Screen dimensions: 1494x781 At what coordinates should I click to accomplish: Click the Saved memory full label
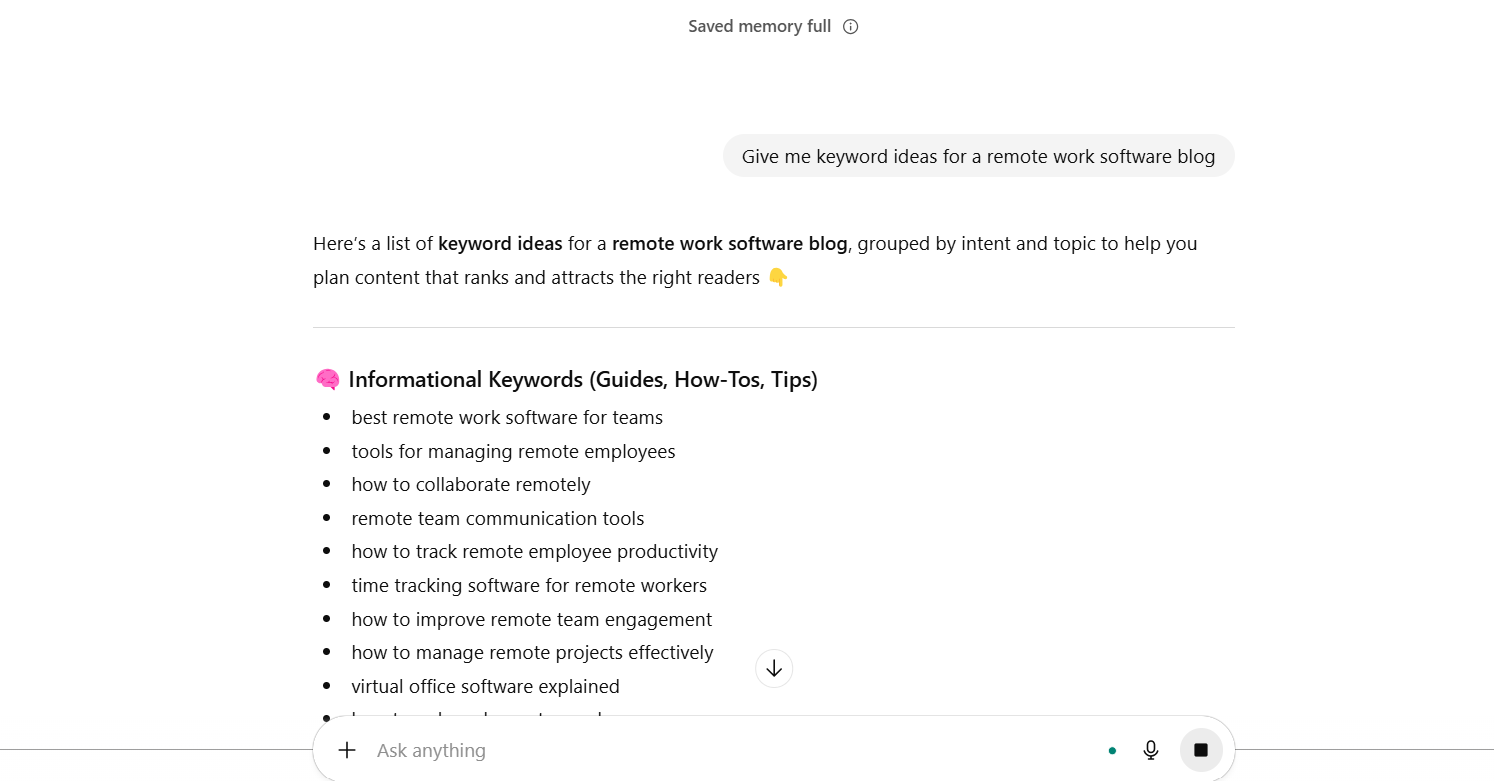point(758,26)
